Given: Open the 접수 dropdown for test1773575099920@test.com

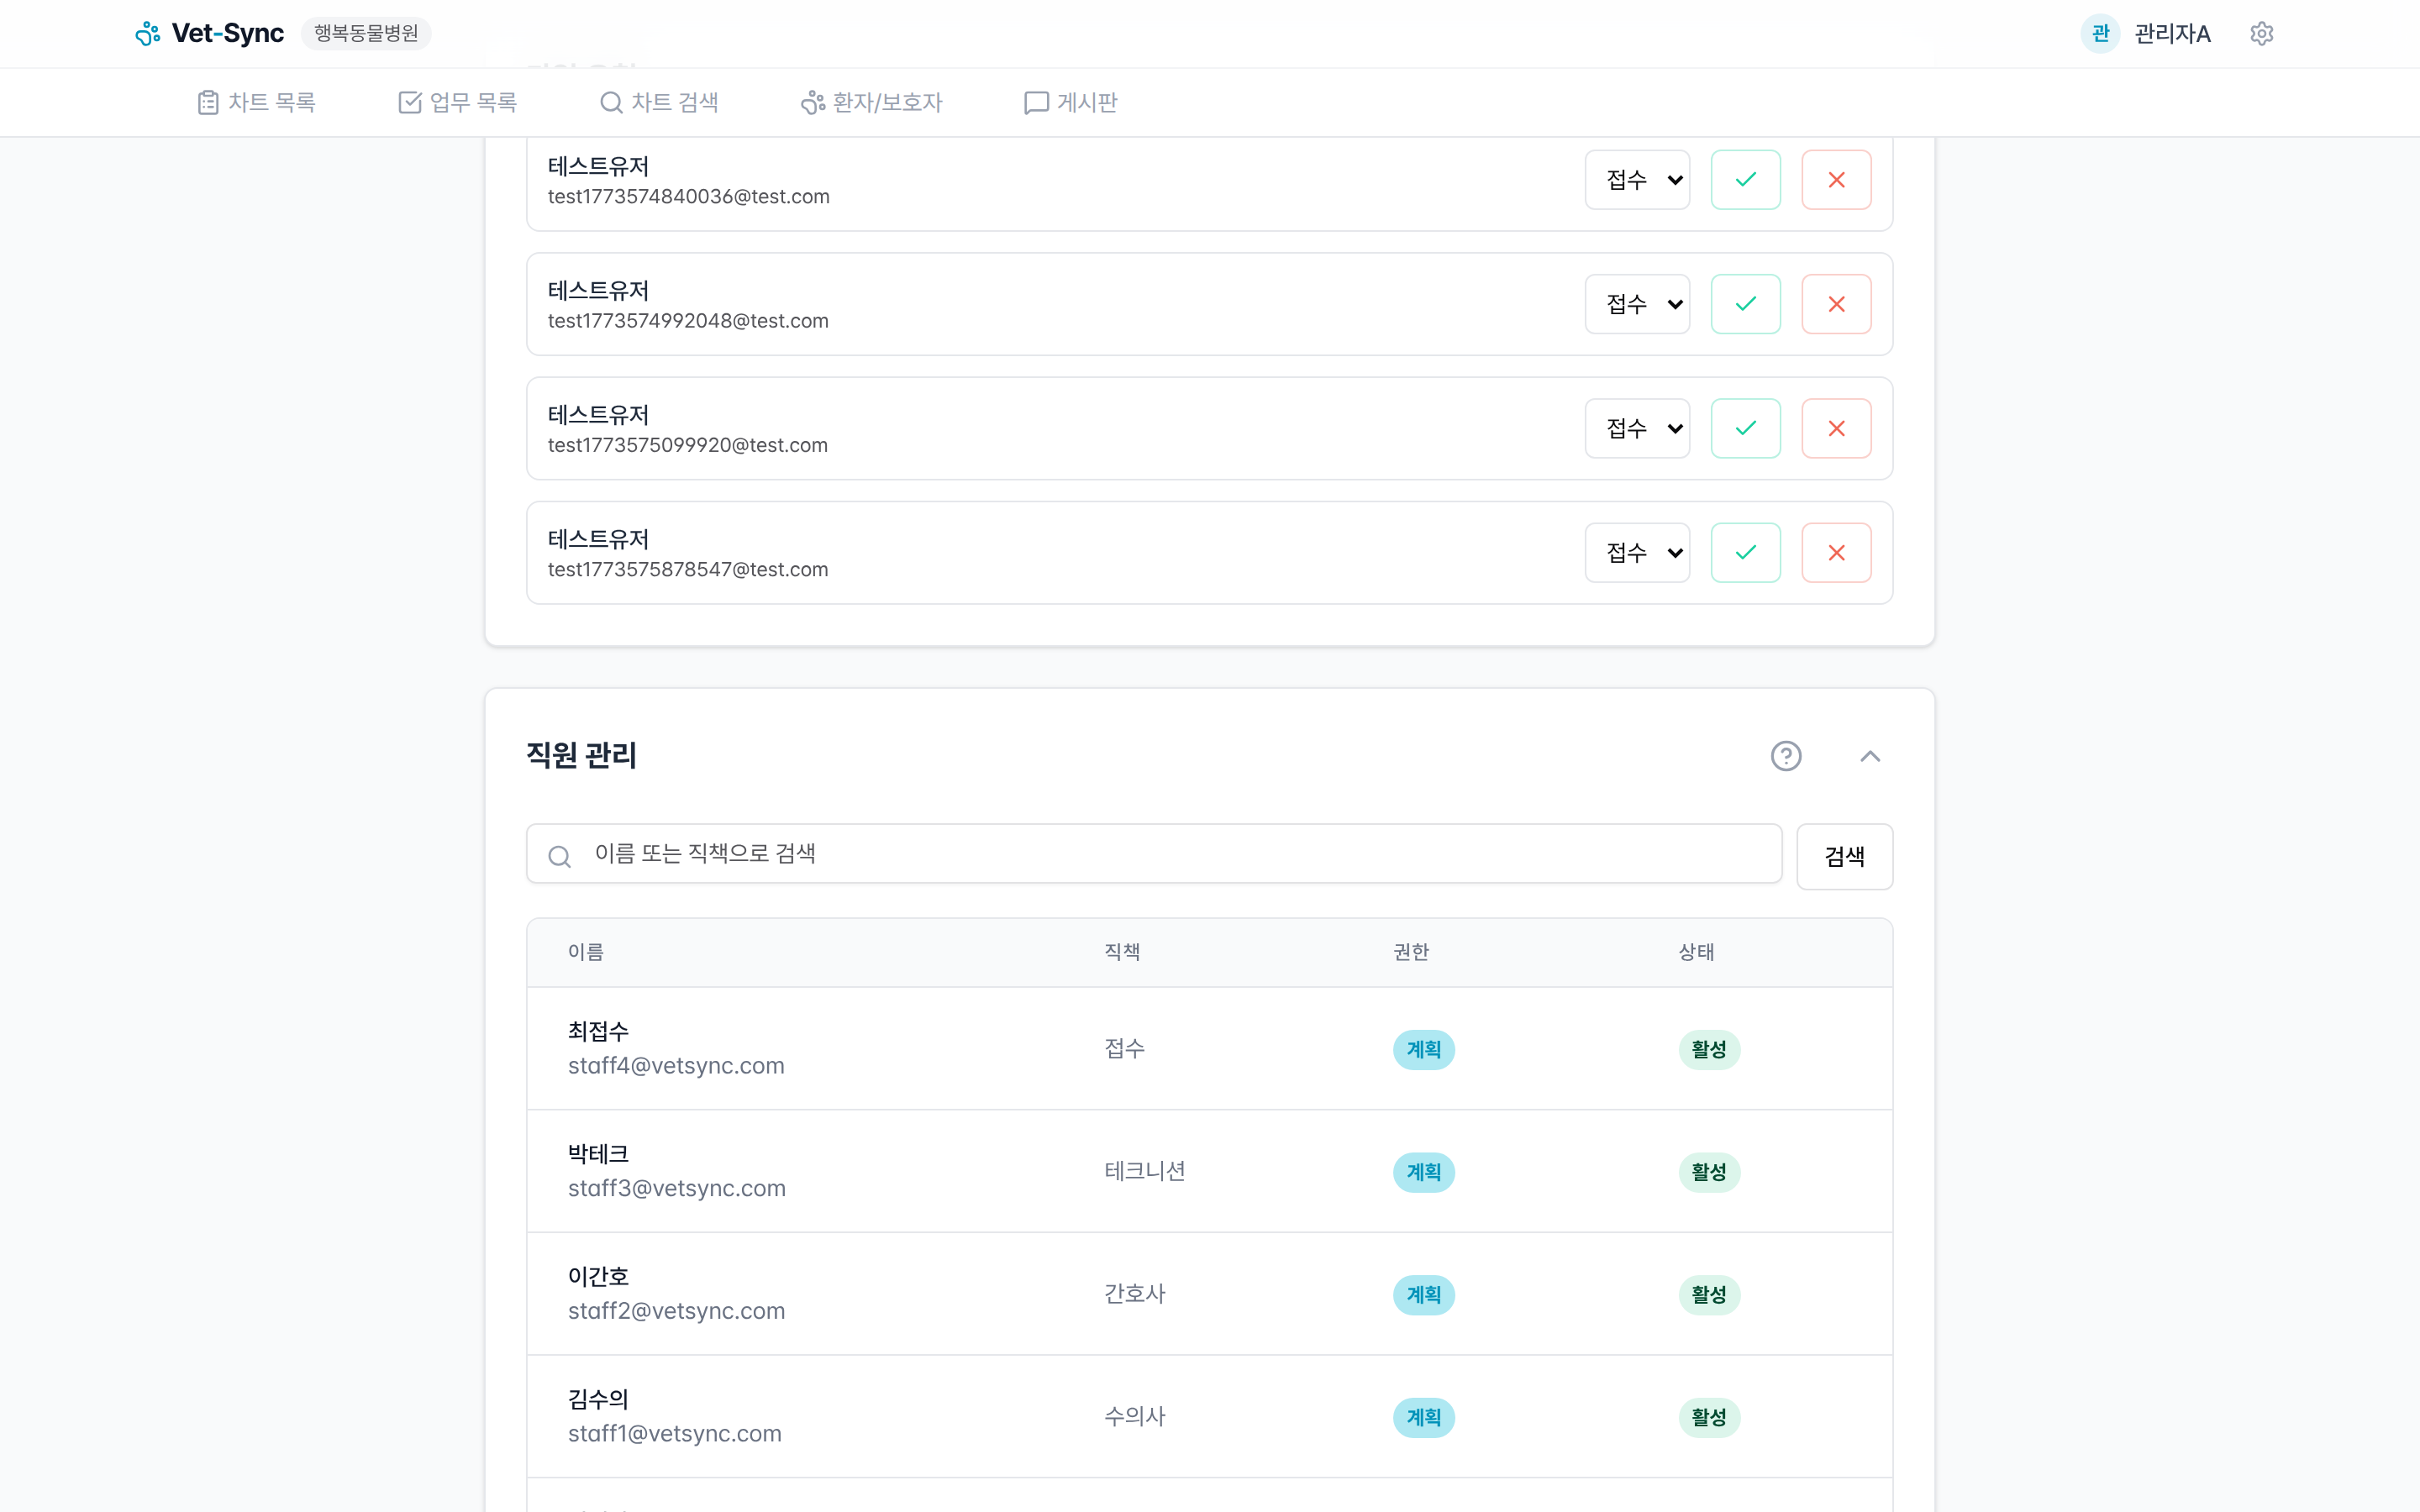Looking at the screenshot, I should click(x=1637, y=427).
